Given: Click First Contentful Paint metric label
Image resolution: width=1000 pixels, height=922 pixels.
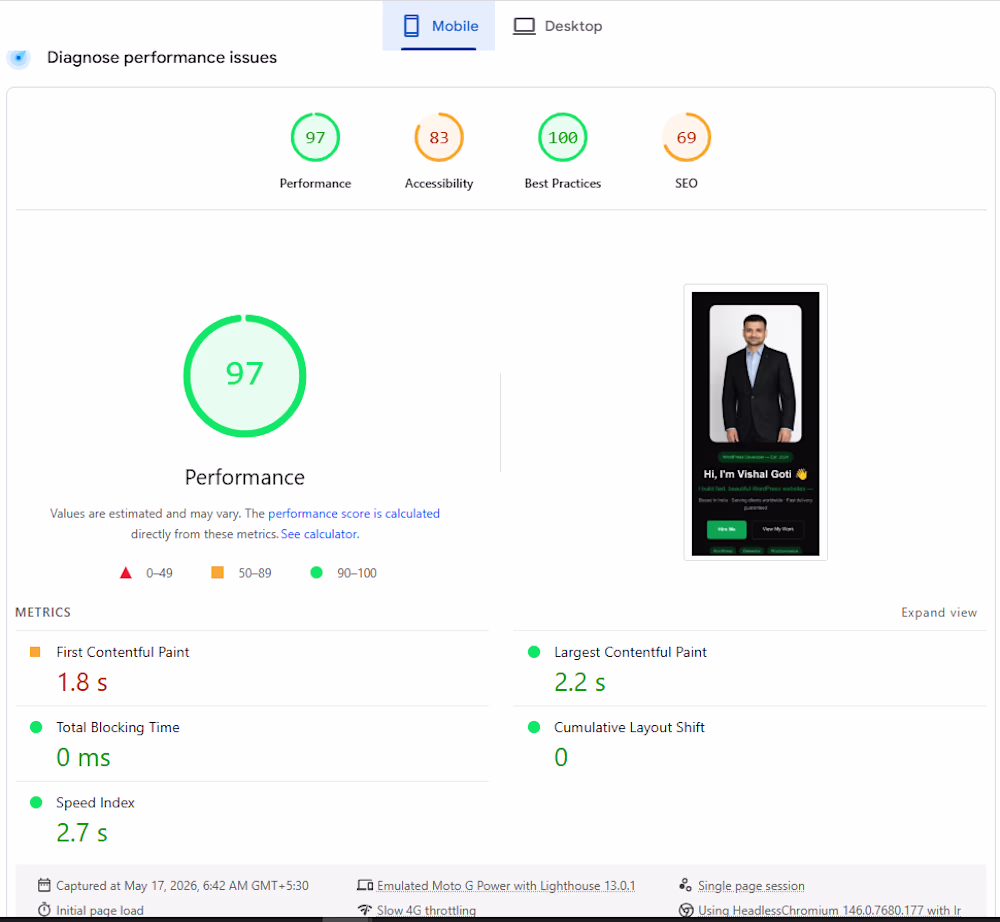Looking at the screenshot, I should (123, 652).
